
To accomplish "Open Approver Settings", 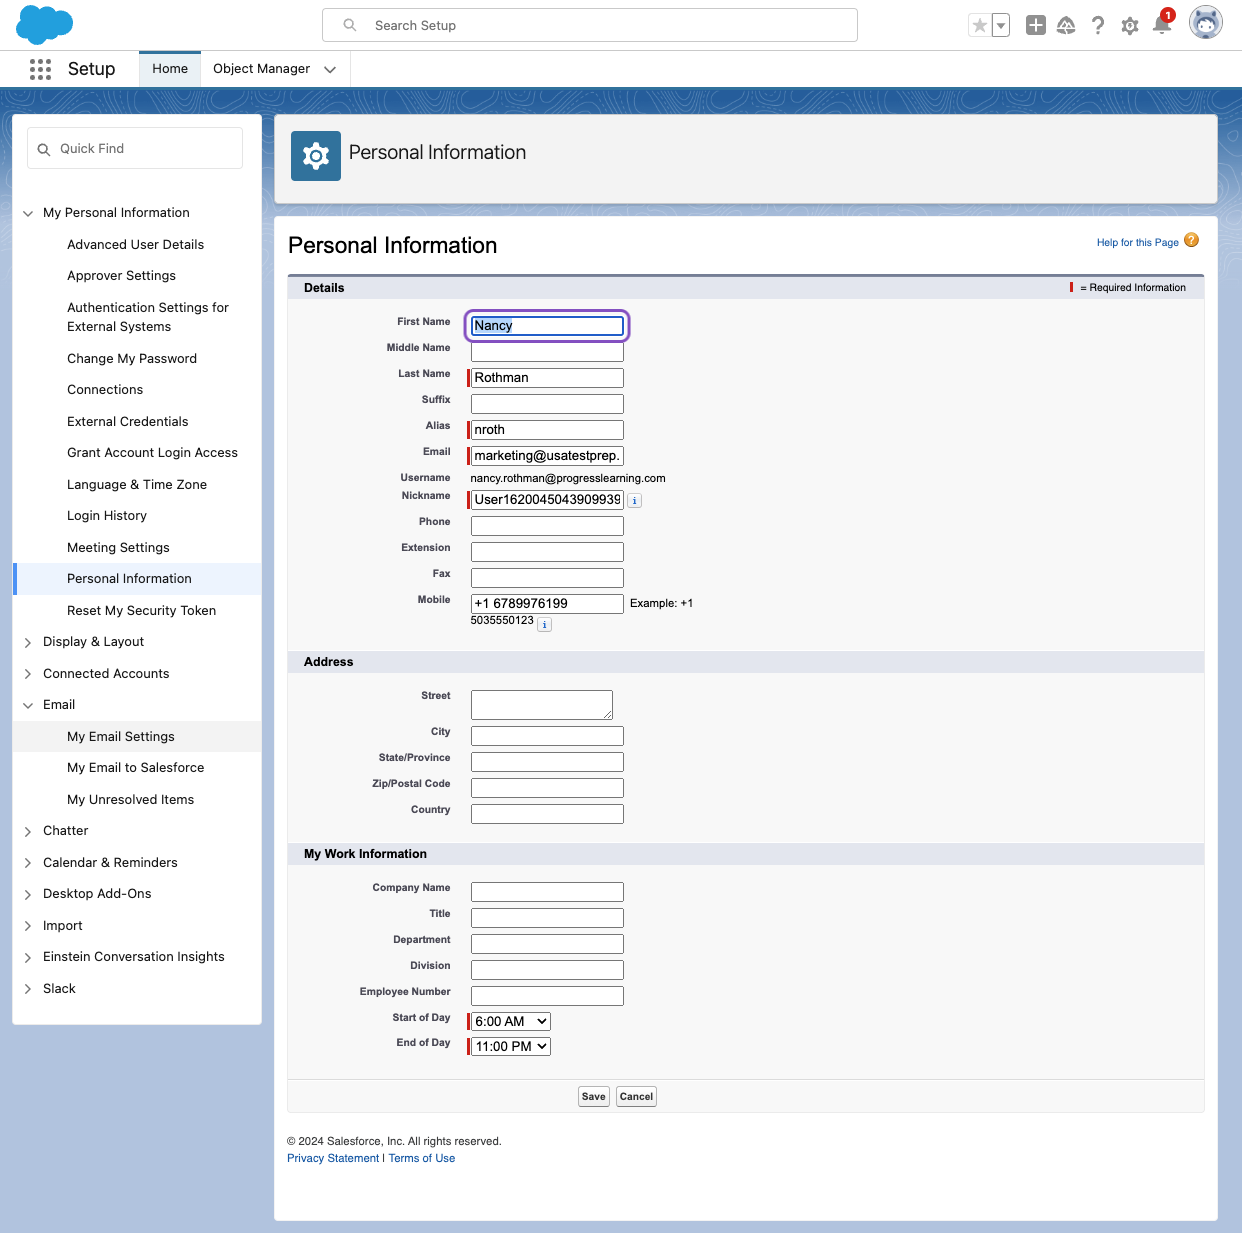I will pos(122,276).
